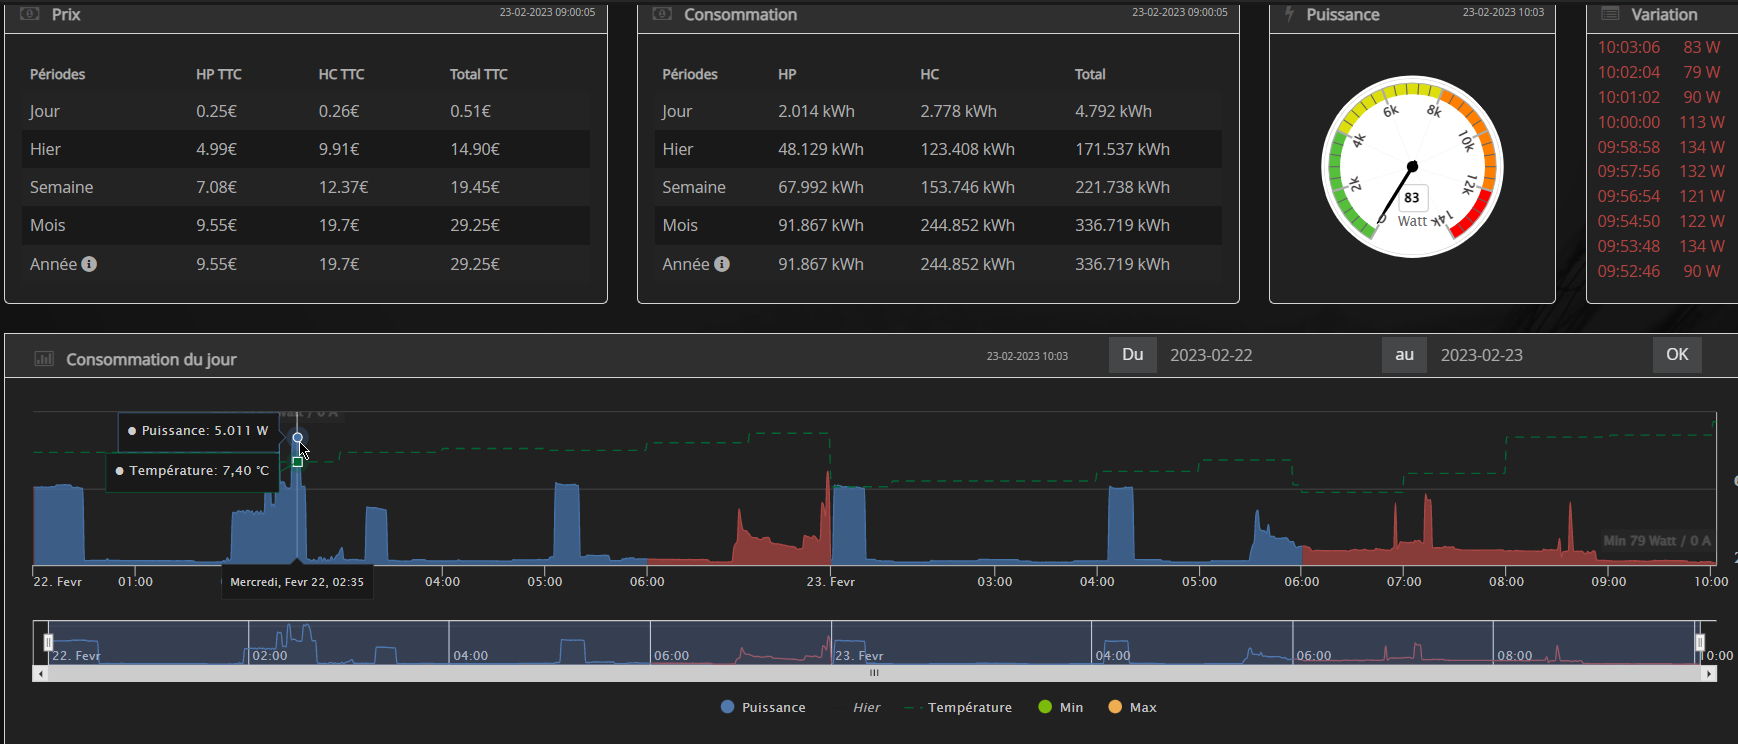Screen dimensions: 1738x744
Task: Click the navigator scrollbar thumb
Action: 874,673
